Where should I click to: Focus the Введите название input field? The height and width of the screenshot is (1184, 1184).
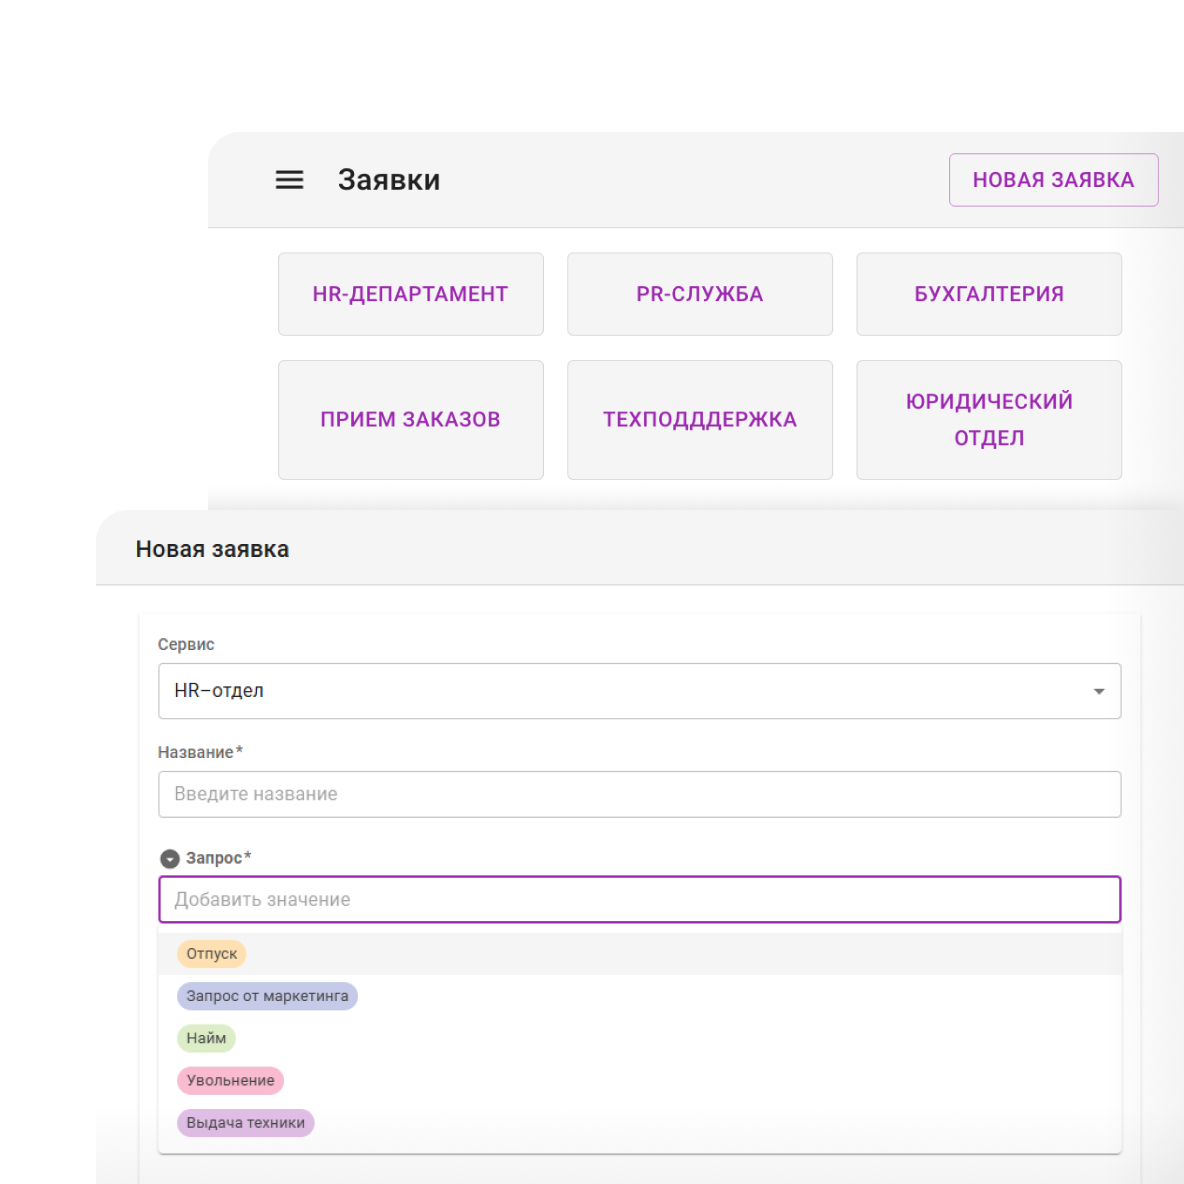click(x=640, y=794)
